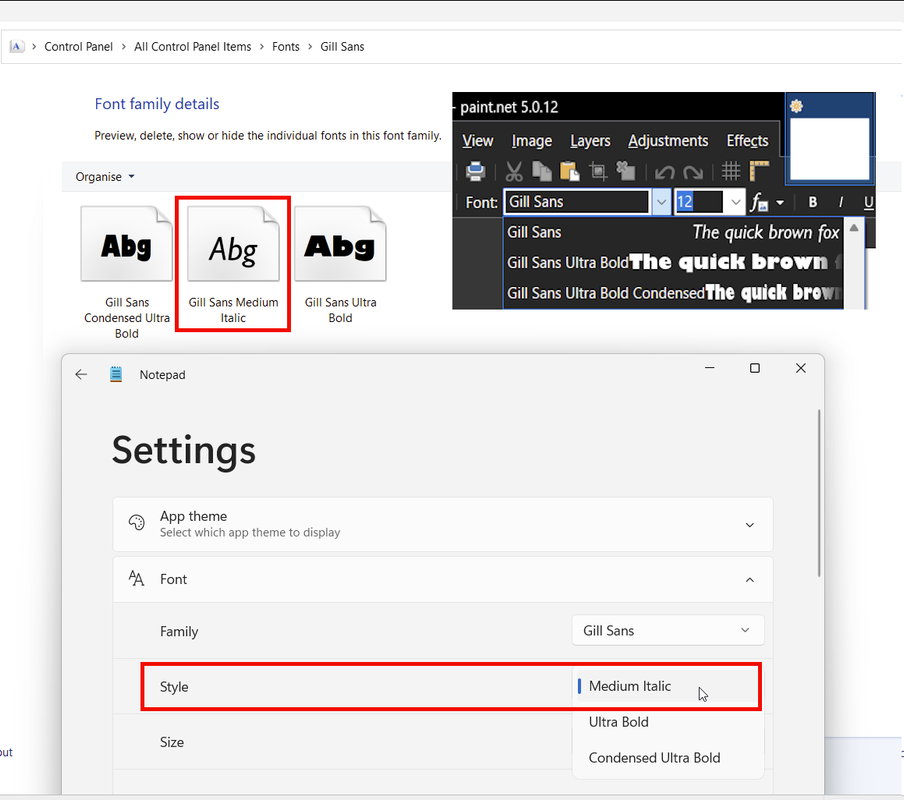Choose Gill Sans Ultra Bold Condensed font
The image size is (904, 800).
[x=673, y=293]
